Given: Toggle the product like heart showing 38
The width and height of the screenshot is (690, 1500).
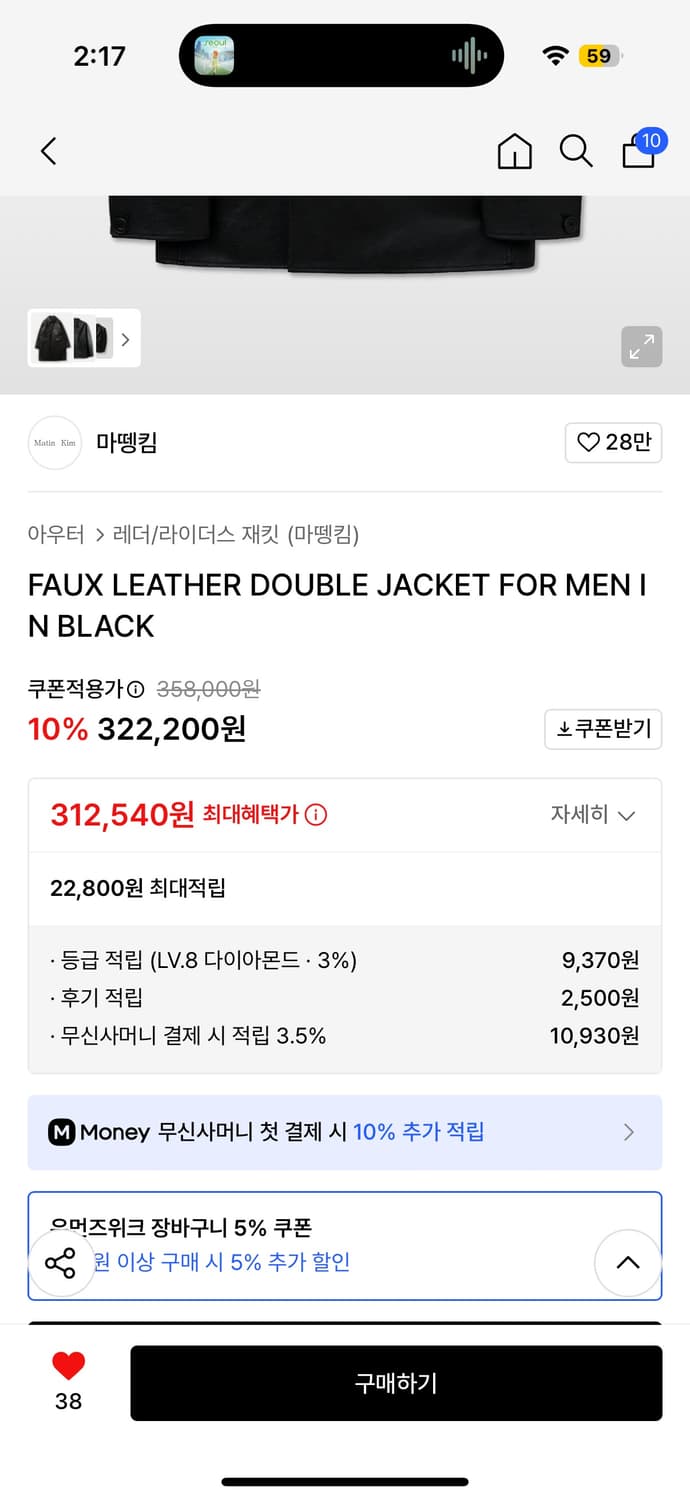Looking at the screenshot, I should pos(67,1368).
